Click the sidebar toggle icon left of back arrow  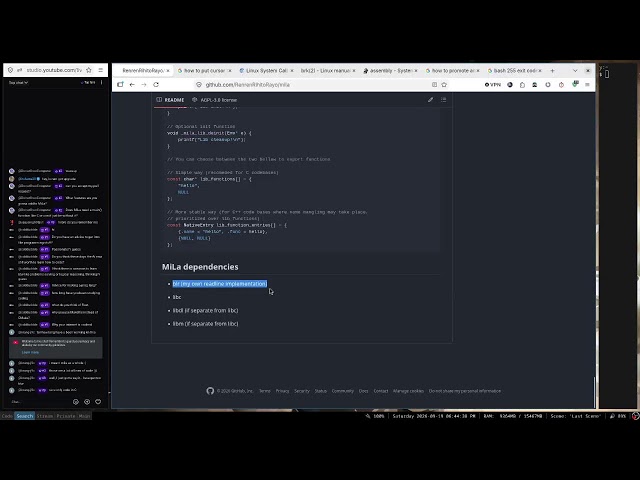click(x=120, y=84)
